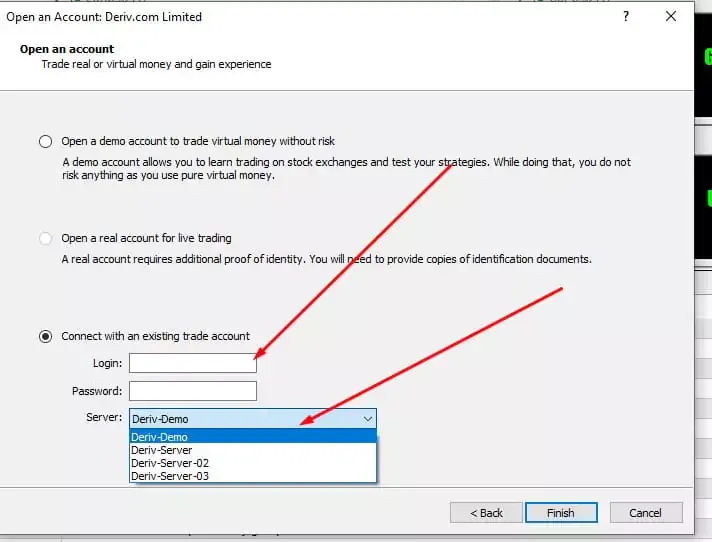Open help with the question mark icon
712x542 pixels.
coord(626,16)
